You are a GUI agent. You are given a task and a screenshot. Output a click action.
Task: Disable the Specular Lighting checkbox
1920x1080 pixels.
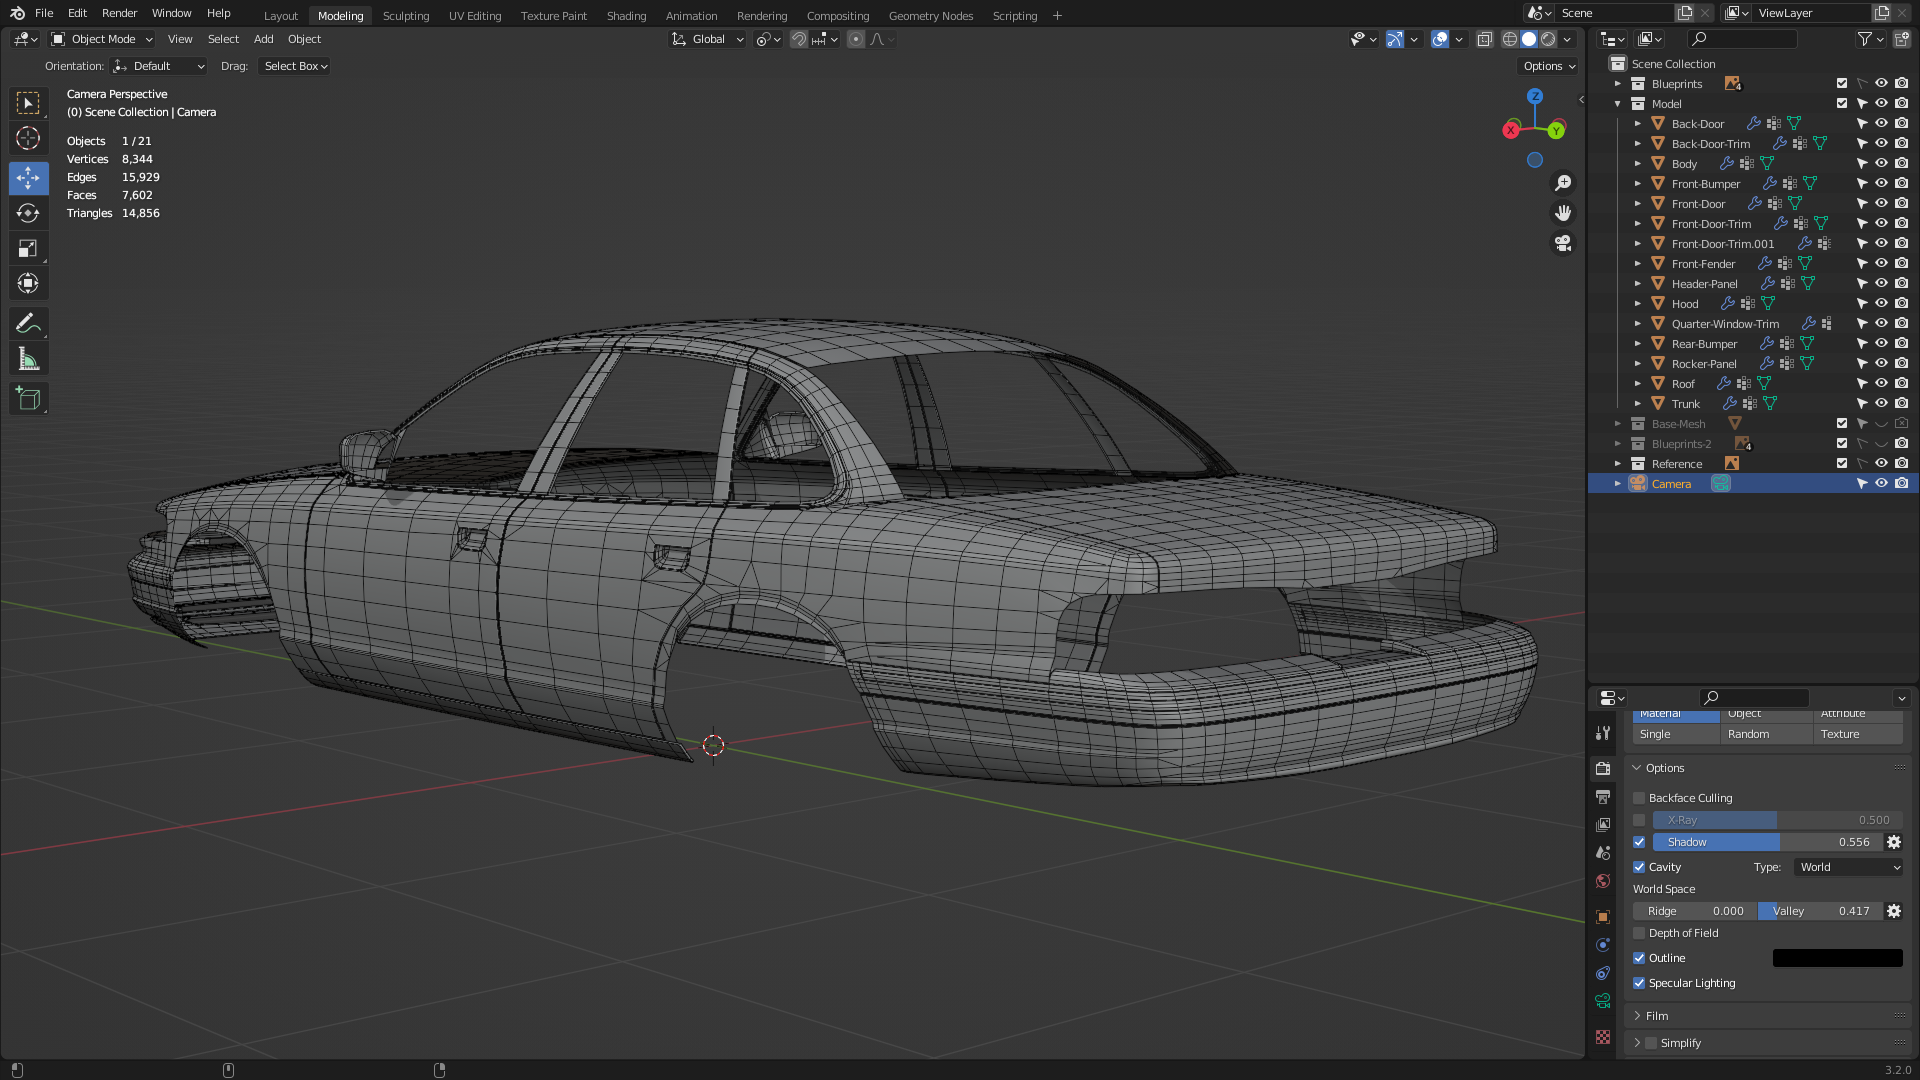coord(1639,983)
